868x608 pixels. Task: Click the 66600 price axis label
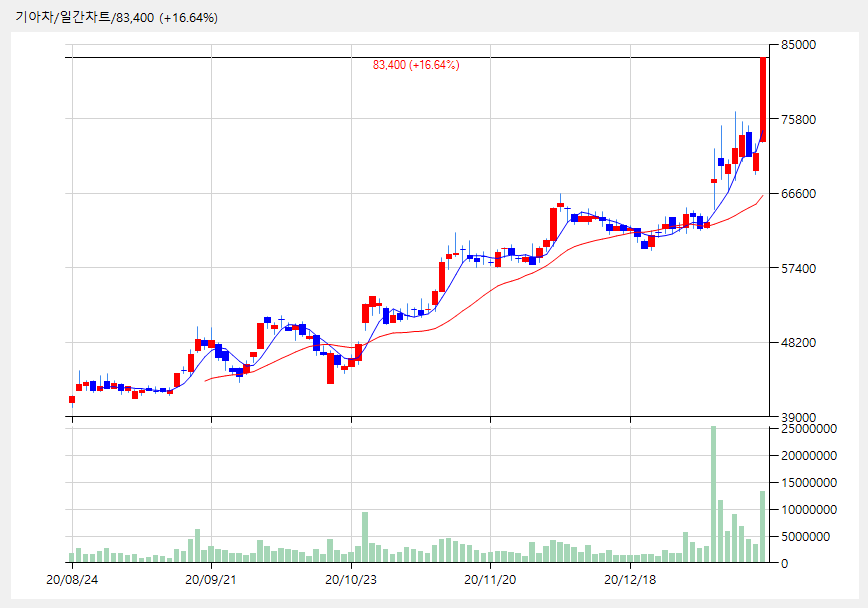[x=798, y=193]
